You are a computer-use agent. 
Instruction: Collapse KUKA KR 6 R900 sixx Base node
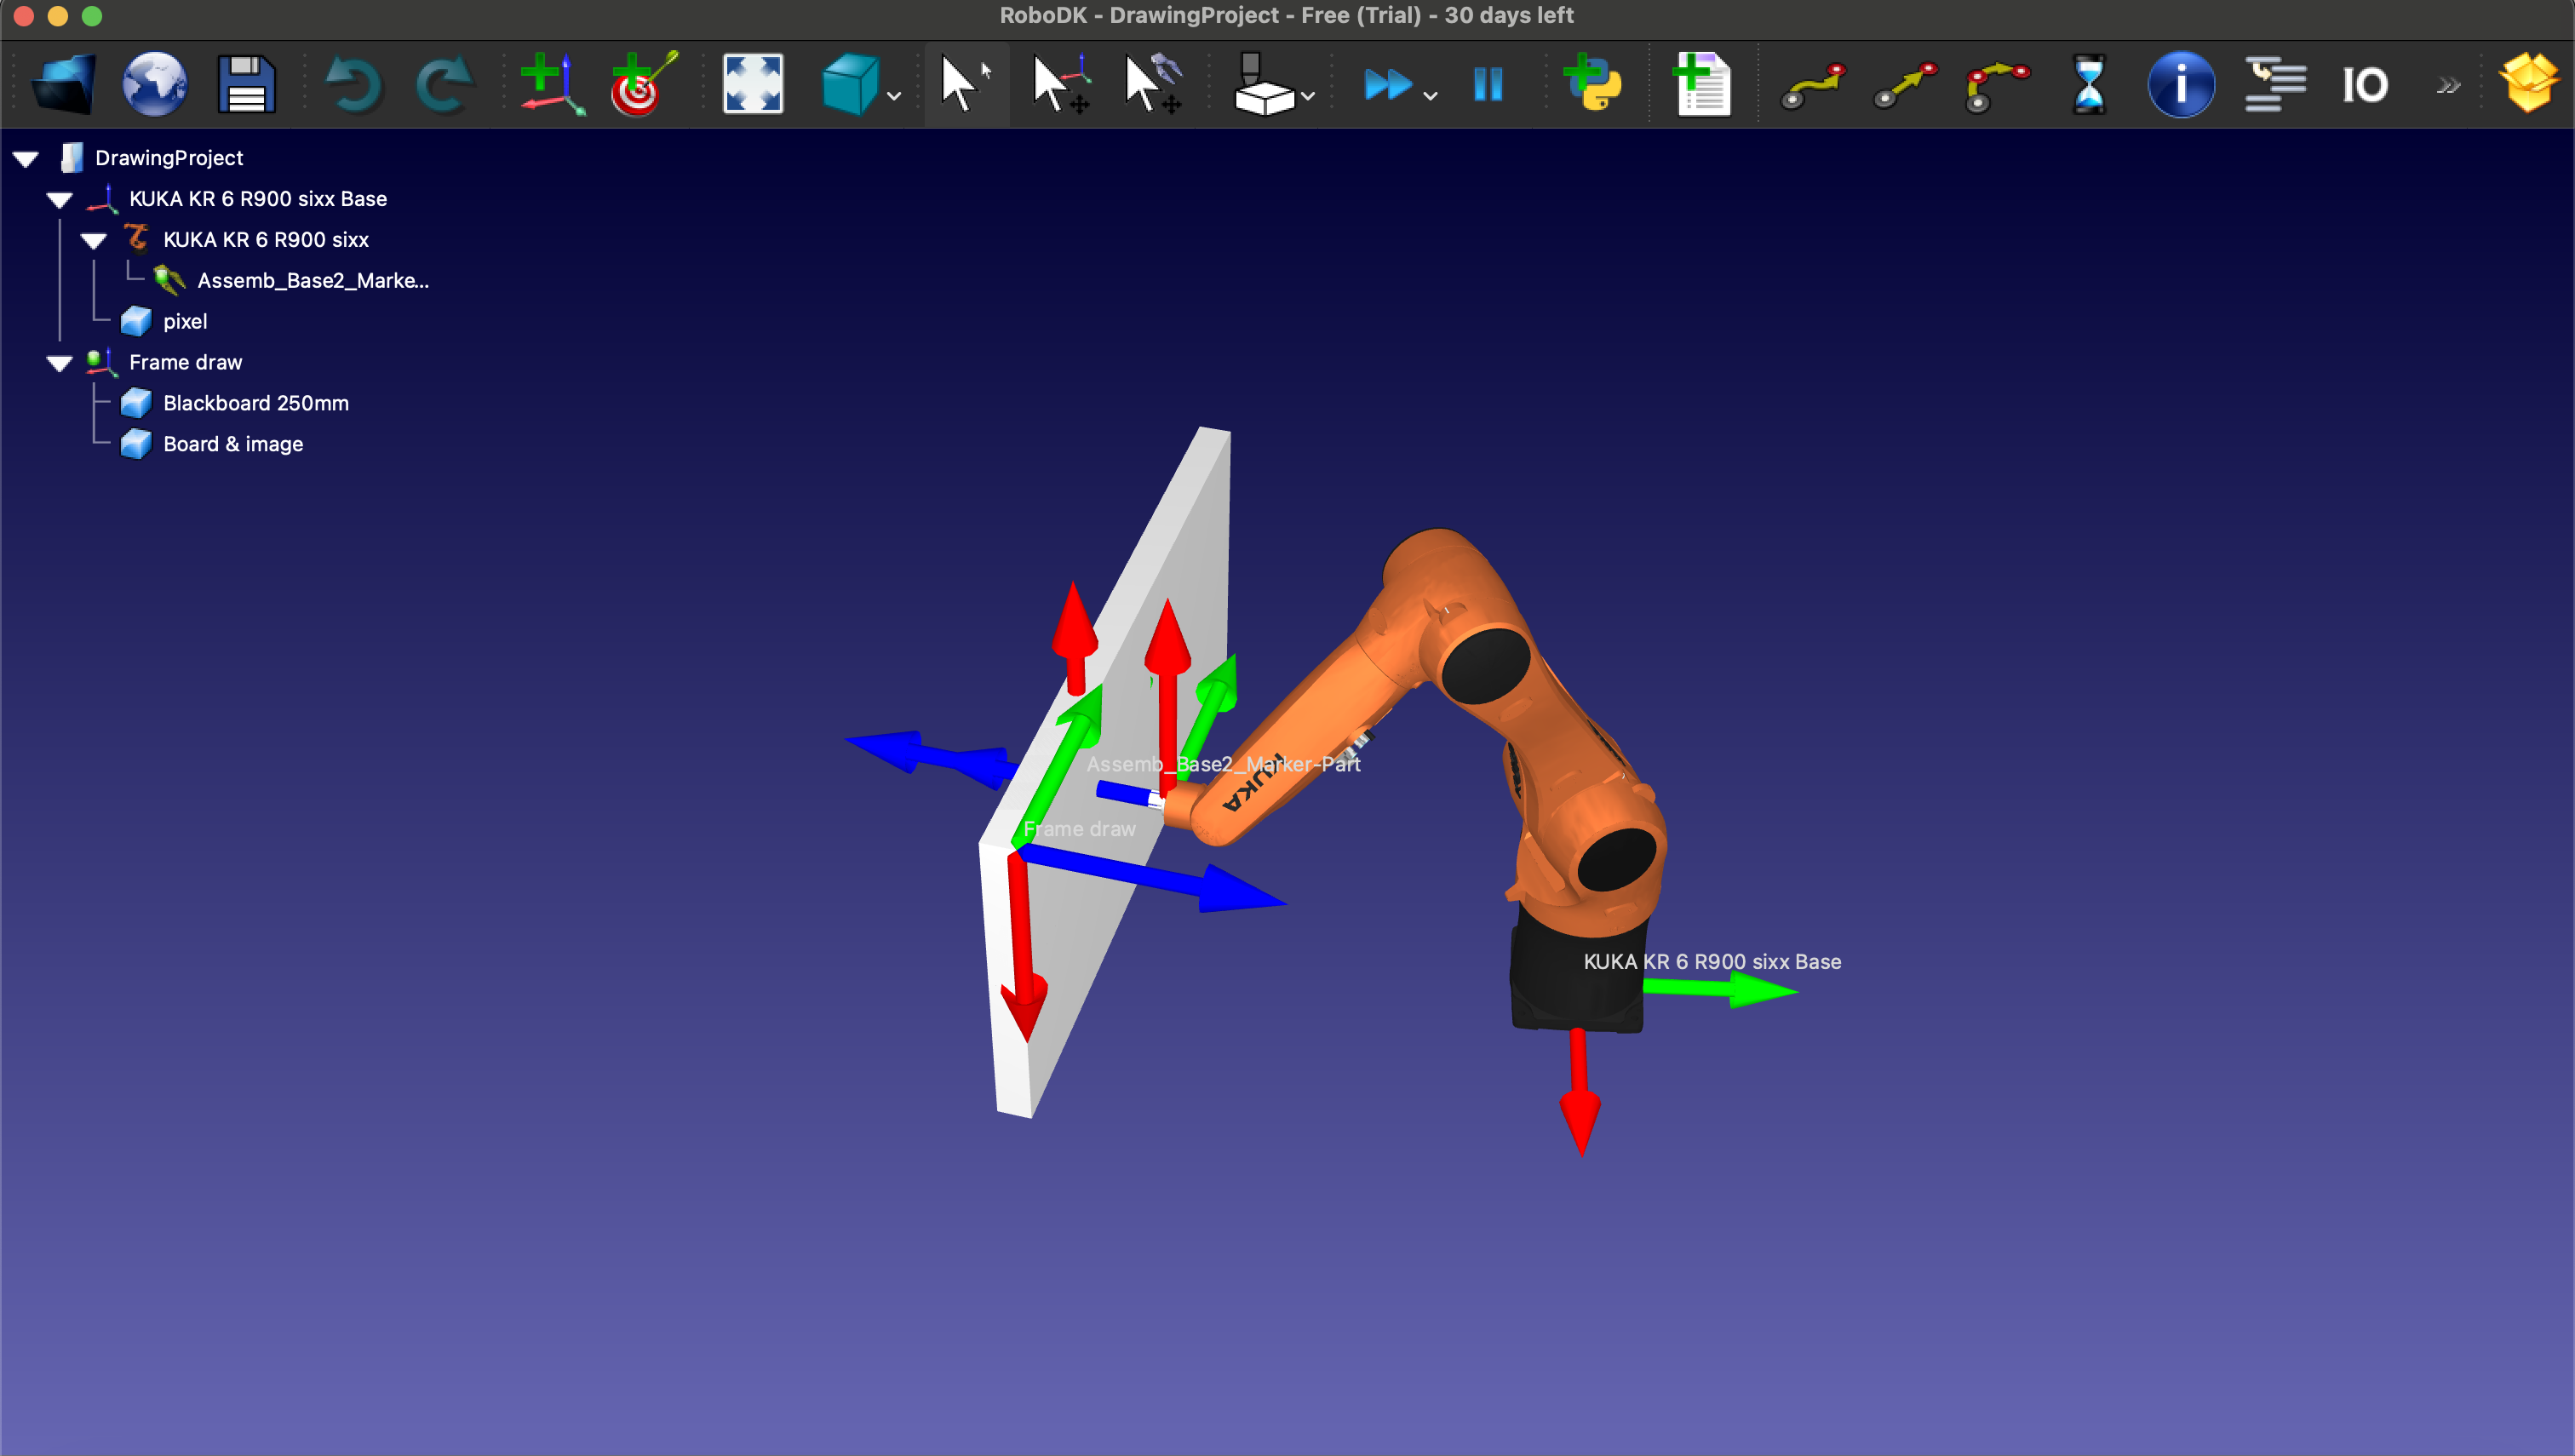[60, 200]
